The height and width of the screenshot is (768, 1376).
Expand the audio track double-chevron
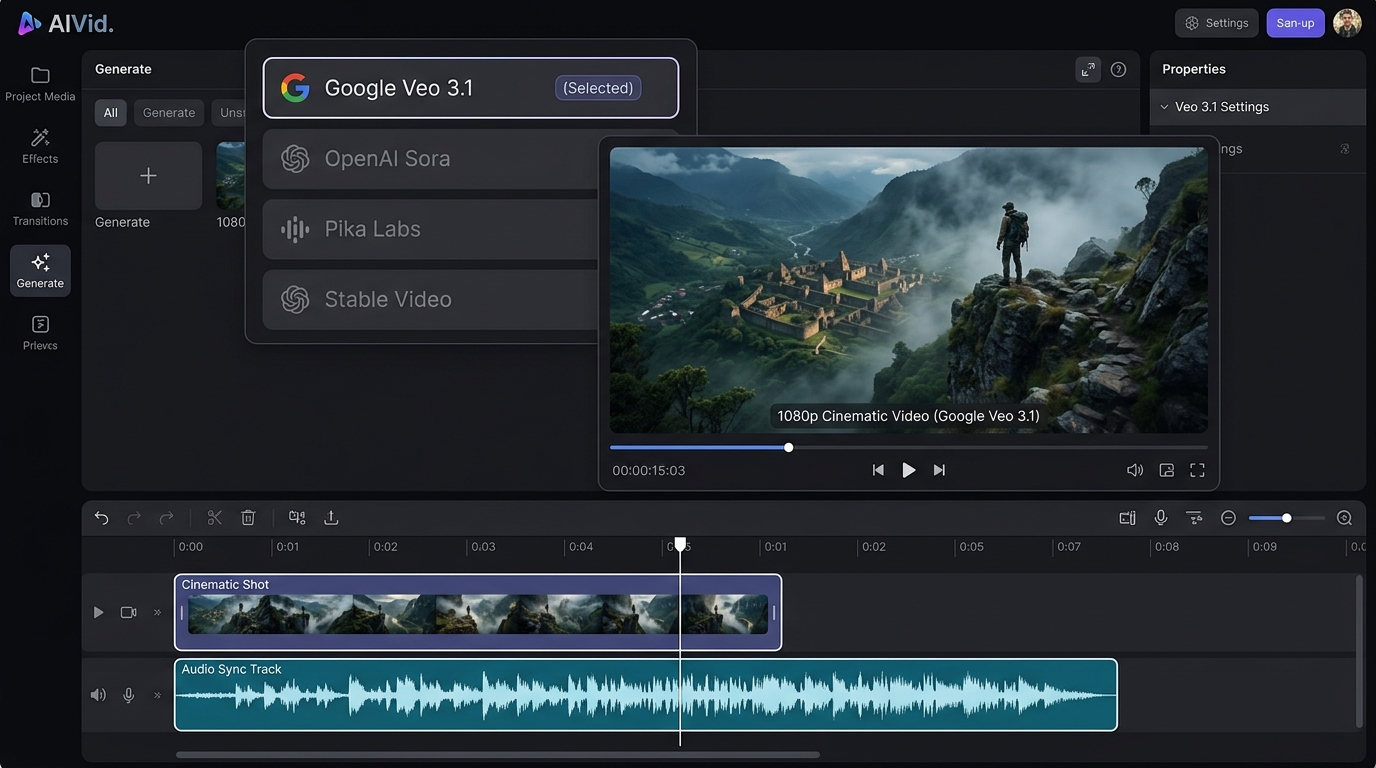coord(157,695)
